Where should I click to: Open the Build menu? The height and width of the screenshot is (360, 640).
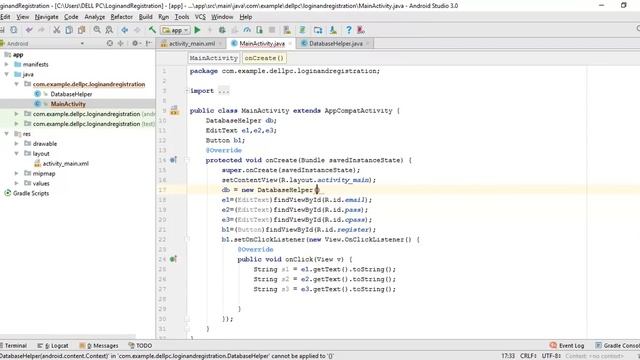[x=145, y=17]
